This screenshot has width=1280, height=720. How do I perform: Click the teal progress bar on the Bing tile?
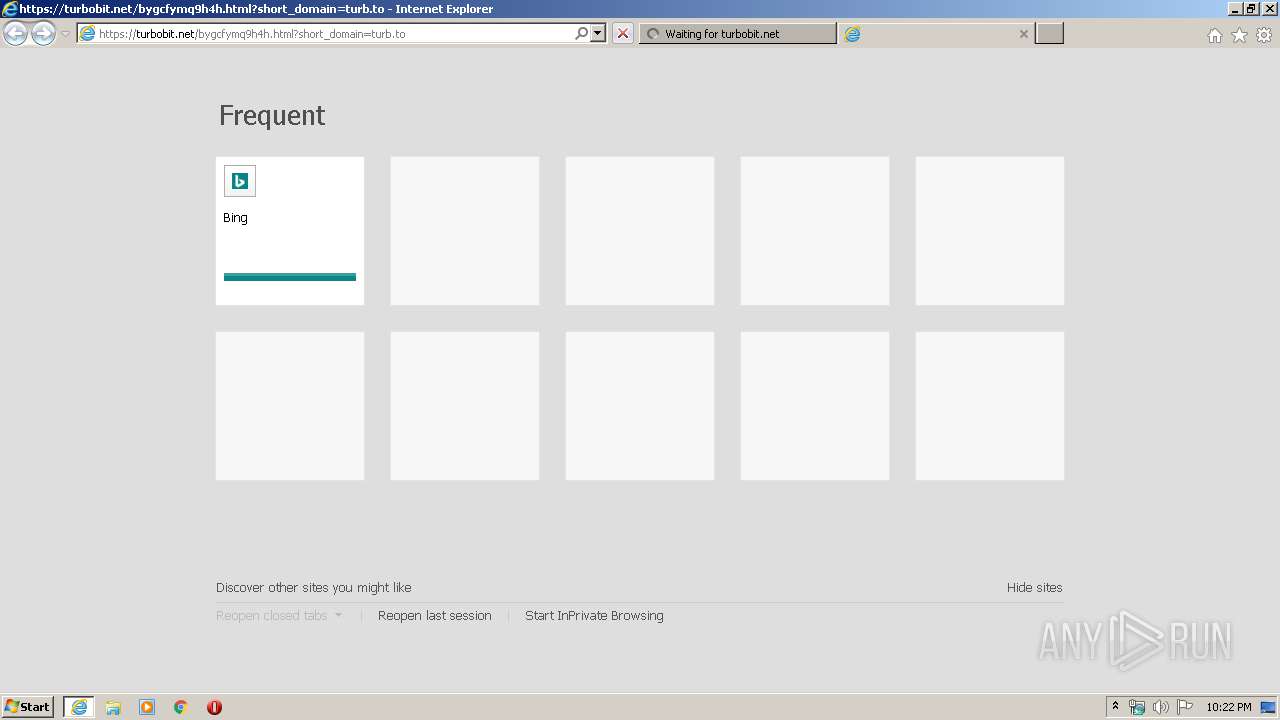coord(290,277)
